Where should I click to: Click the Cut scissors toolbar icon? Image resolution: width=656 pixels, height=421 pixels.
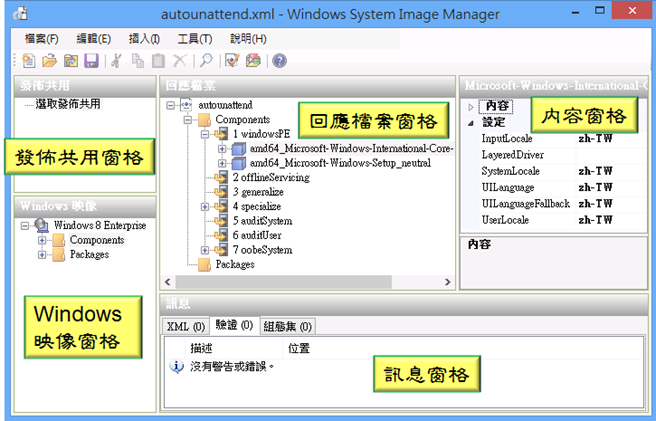(116, 61)
